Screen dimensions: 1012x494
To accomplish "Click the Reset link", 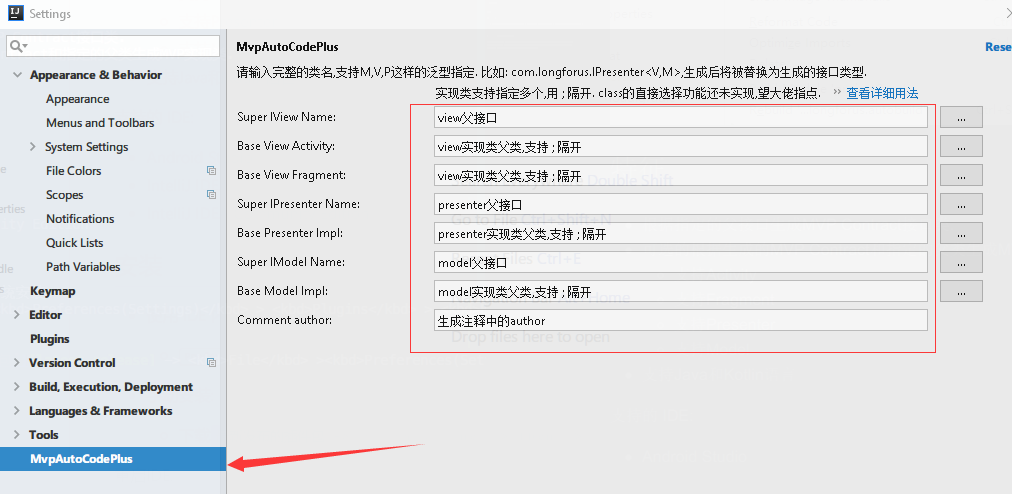I will (998, 47).
